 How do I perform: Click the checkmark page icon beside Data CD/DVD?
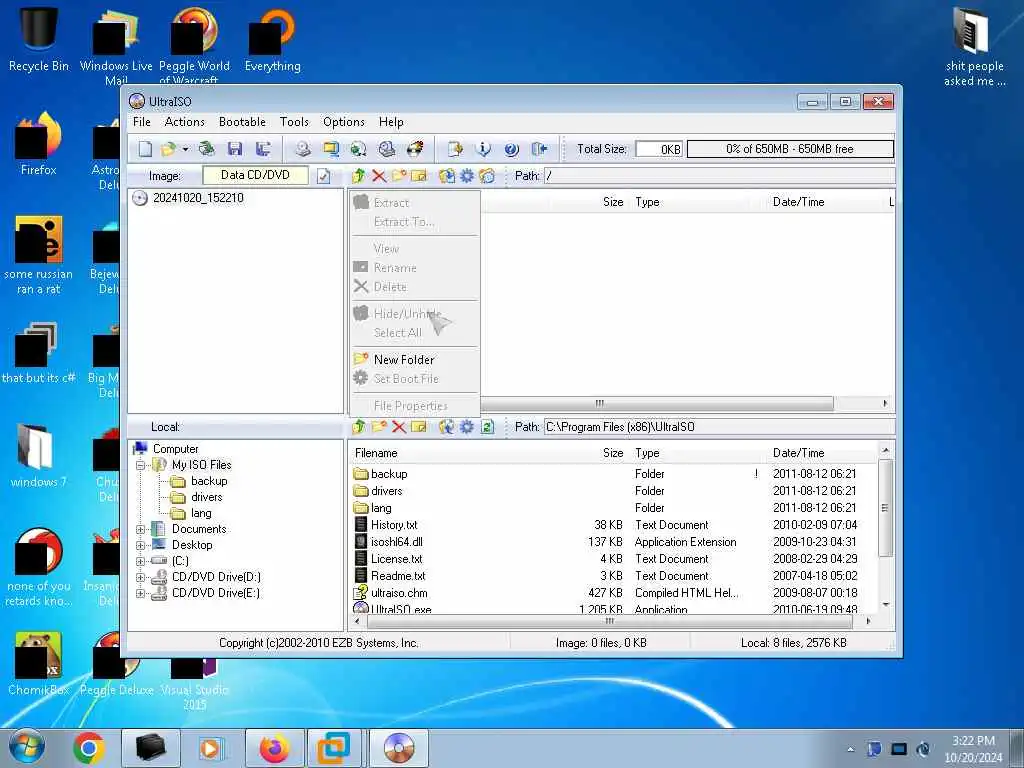click(323, 176)
